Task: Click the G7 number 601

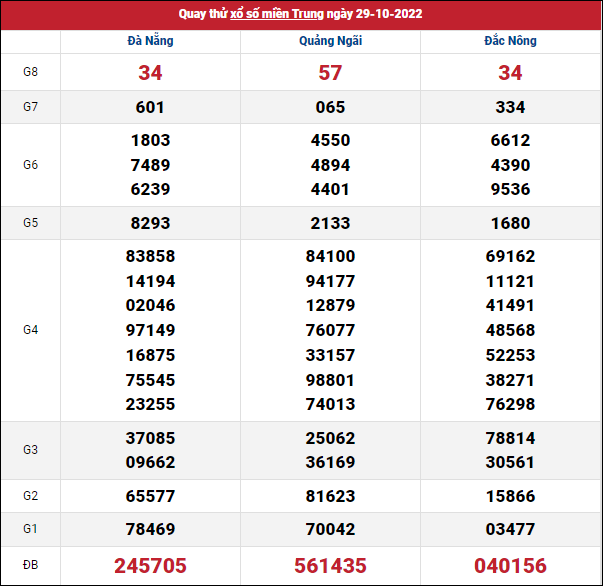Action: click(x=150, y=107)
